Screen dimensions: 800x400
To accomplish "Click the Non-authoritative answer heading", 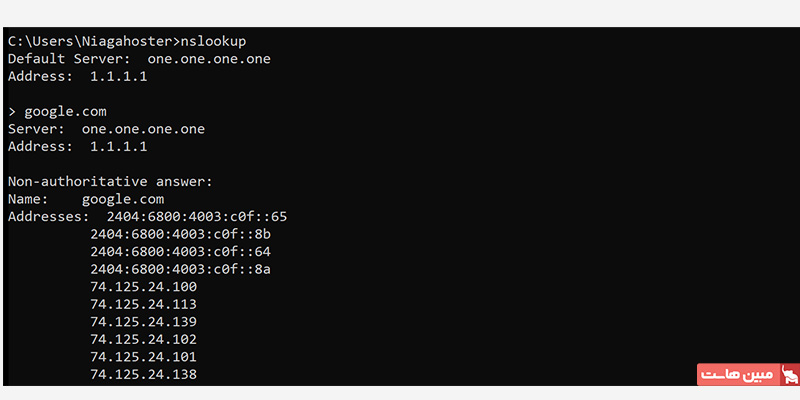I will pyautogui.click(x=110, y=182).
